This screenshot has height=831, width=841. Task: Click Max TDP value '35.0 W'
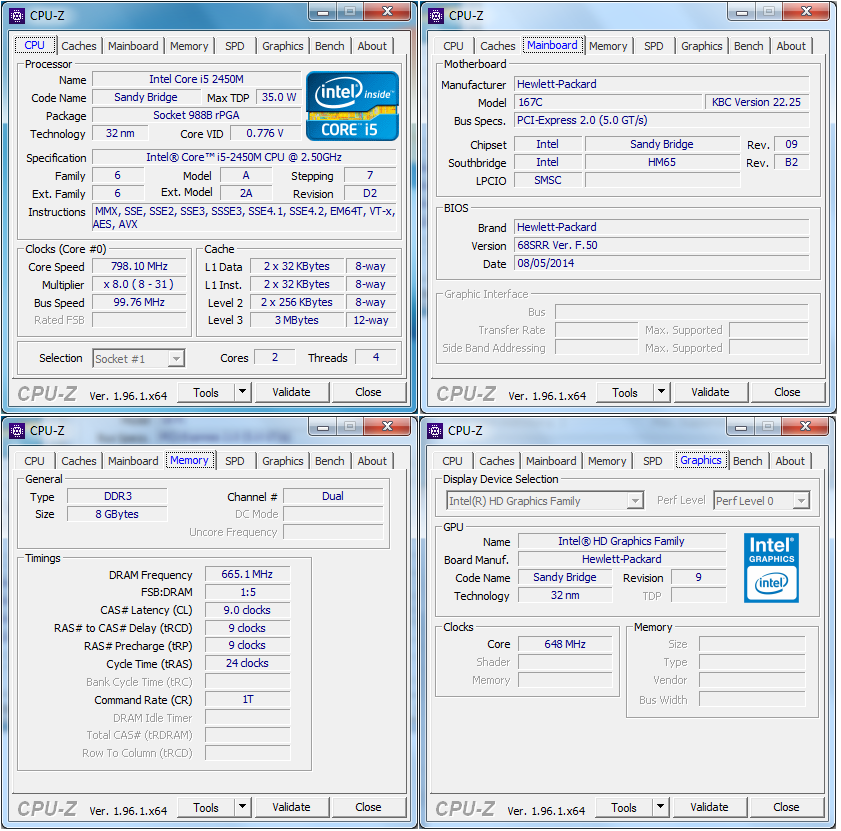click(279, 97)
